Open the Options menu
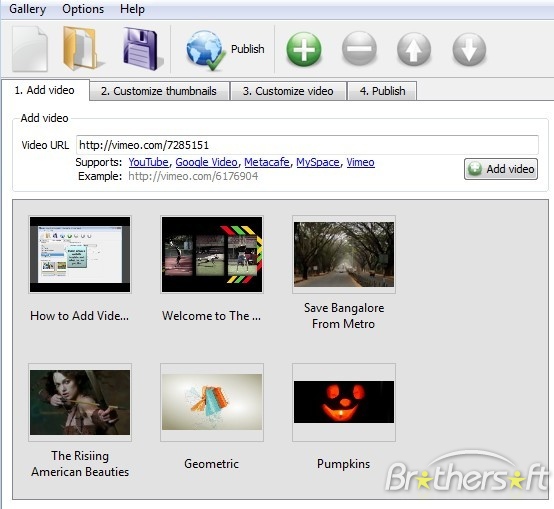The width and height of the screenshot is (554, 509). tap(83, 9)
